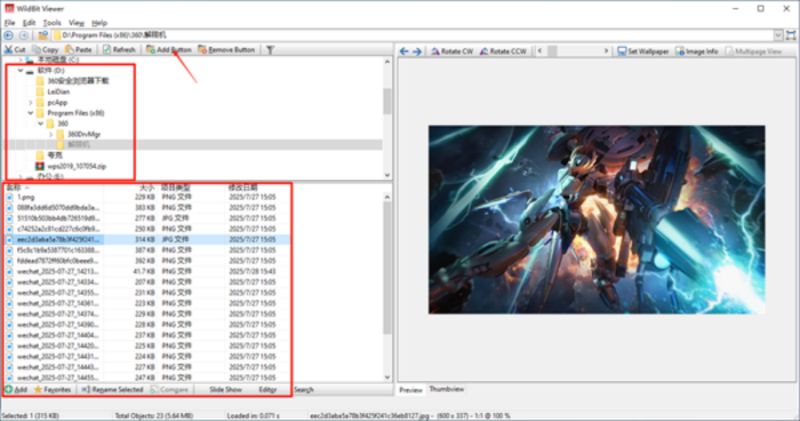Select the file sized 383 KB
This screenshot has height=421, width=800.
147,208
